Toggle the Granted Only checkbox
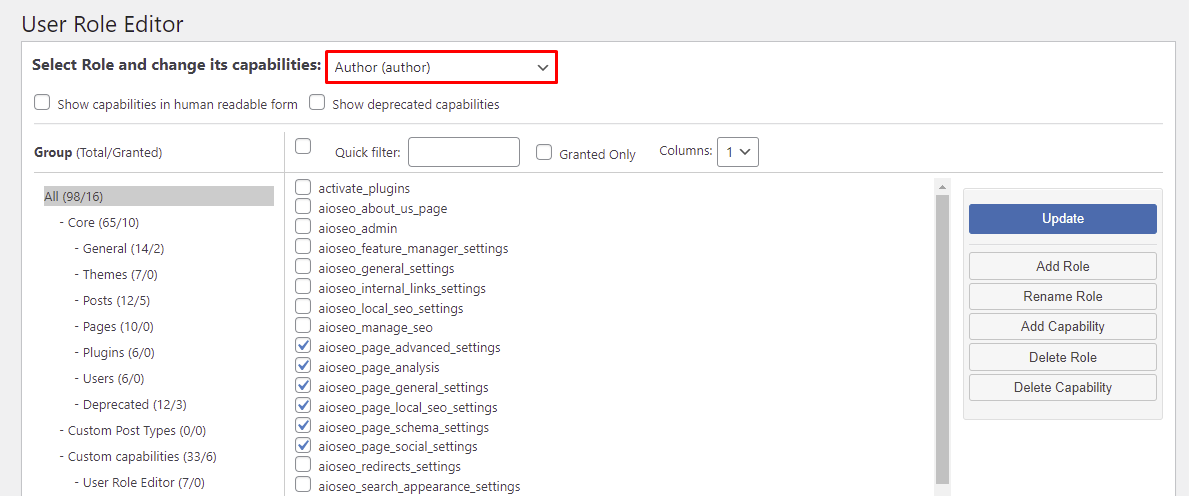Image resolution: width=1189 pixels, height=496 pixels. point(544,153)
